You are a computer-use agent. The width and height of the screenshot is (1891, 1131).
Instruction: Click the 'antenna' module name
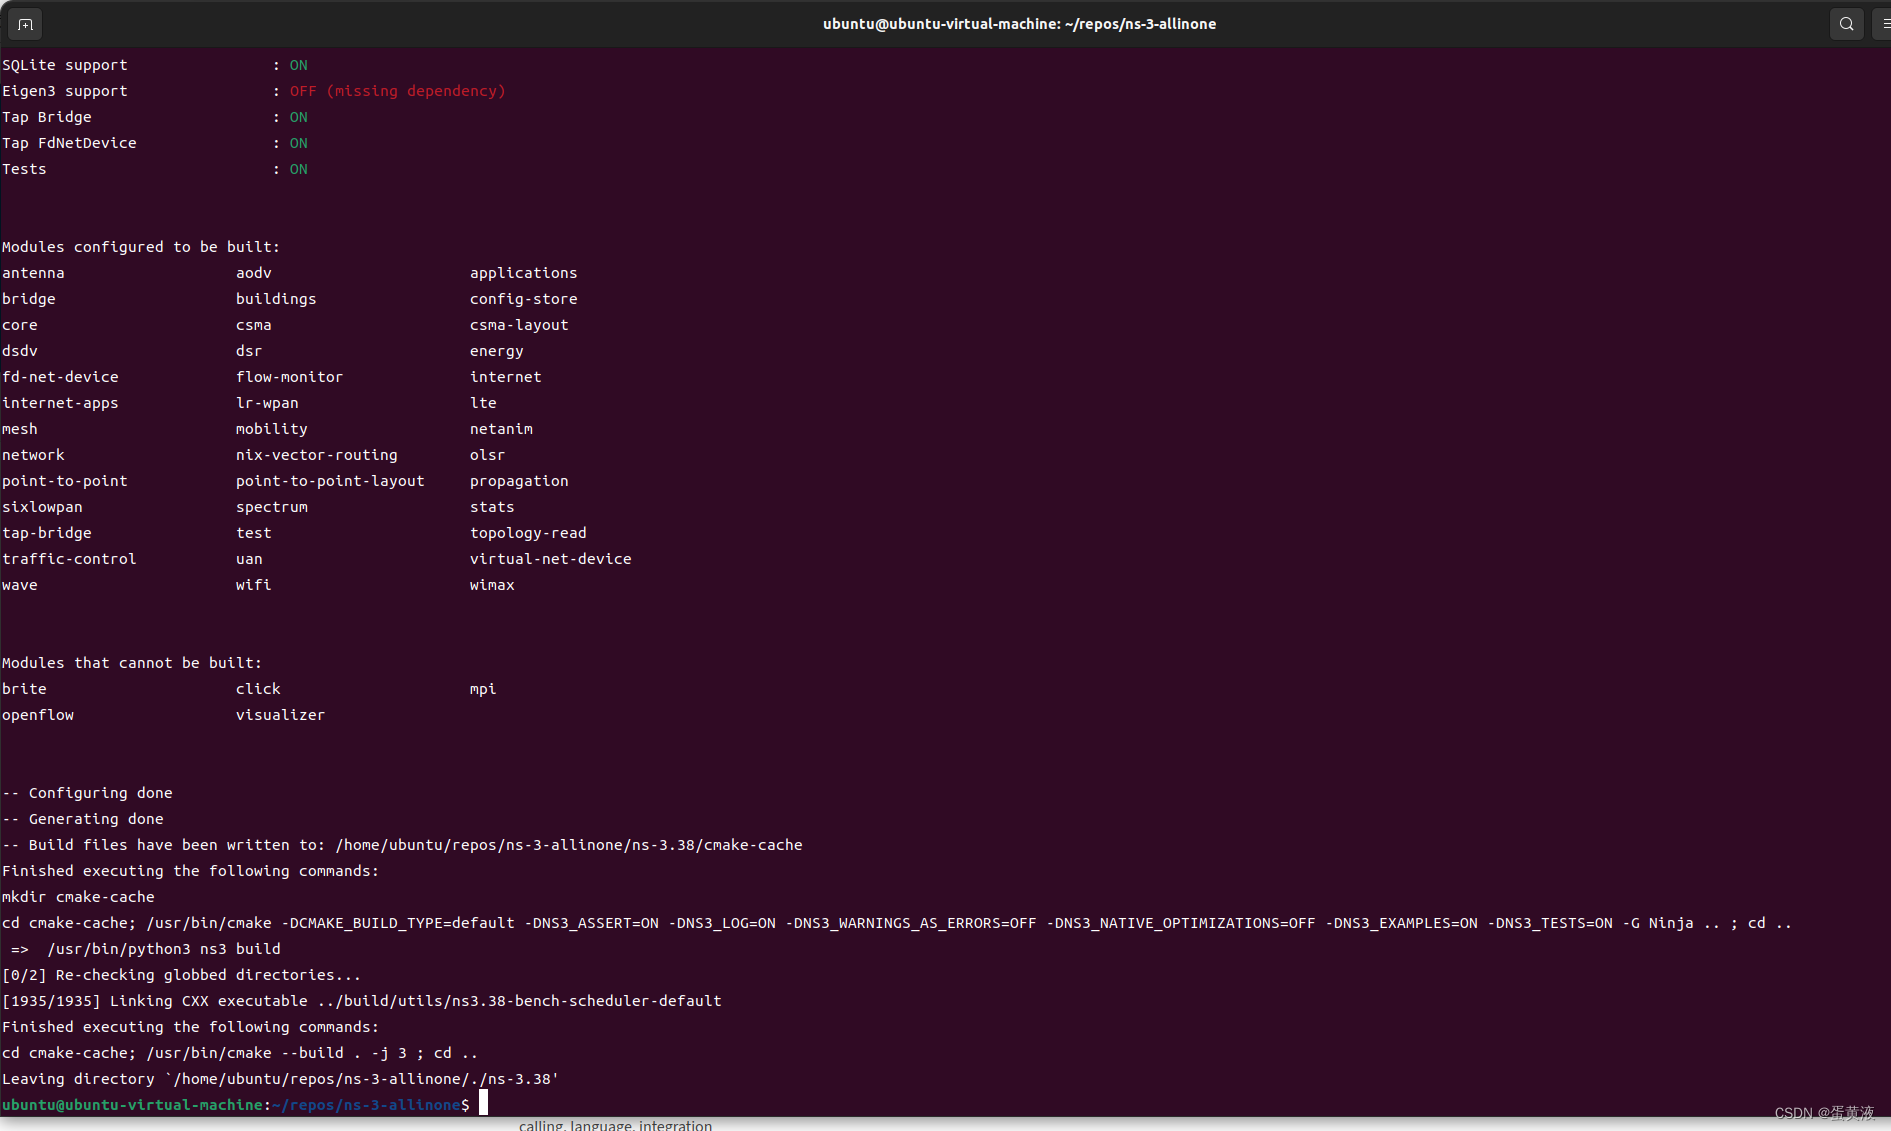tap(33, 273)
